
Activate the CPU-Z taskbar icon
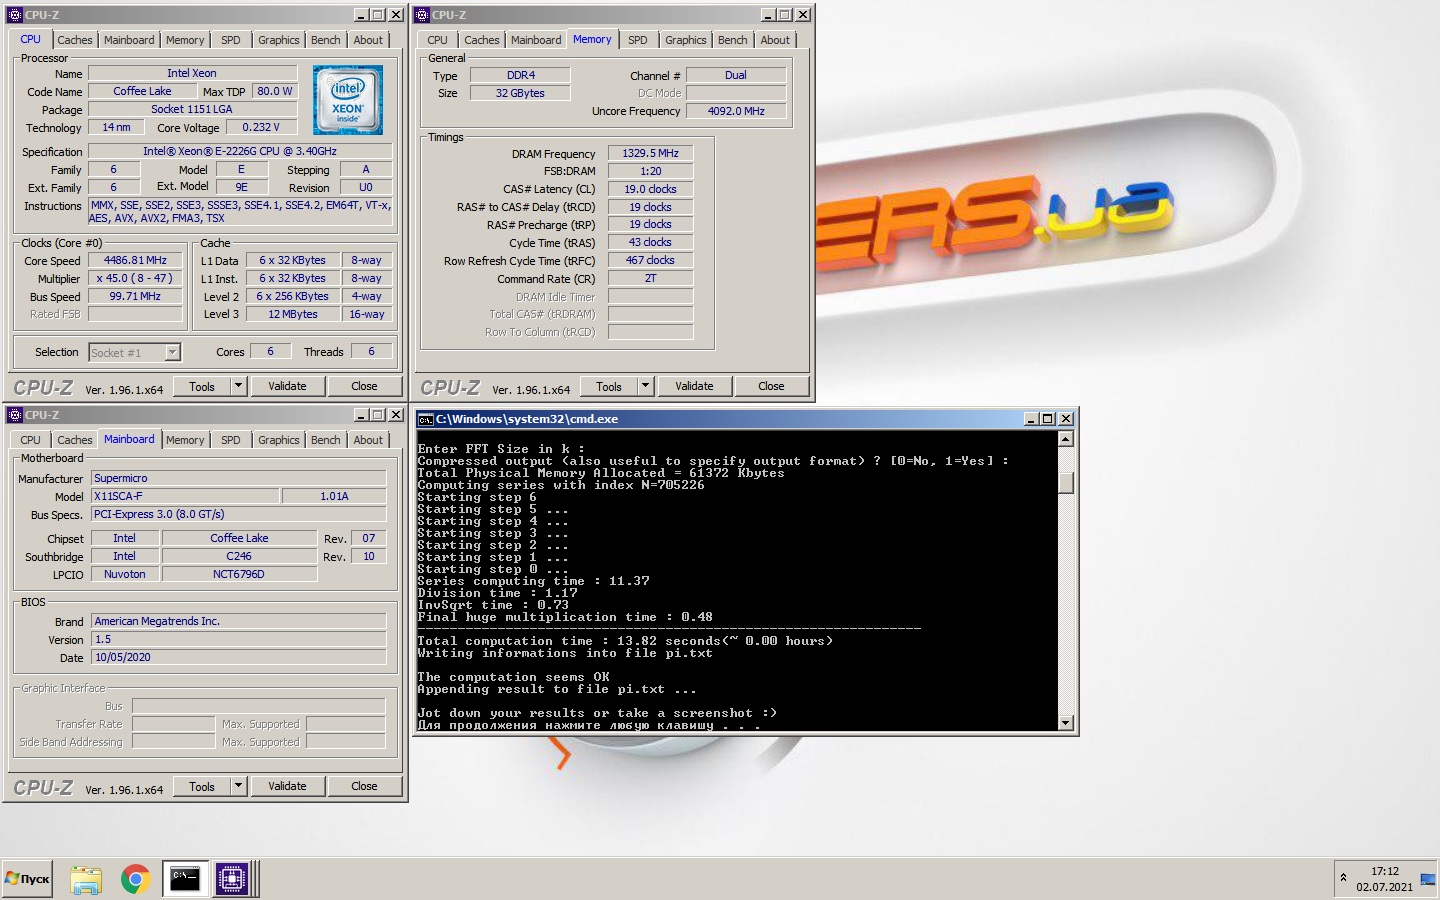231,879
